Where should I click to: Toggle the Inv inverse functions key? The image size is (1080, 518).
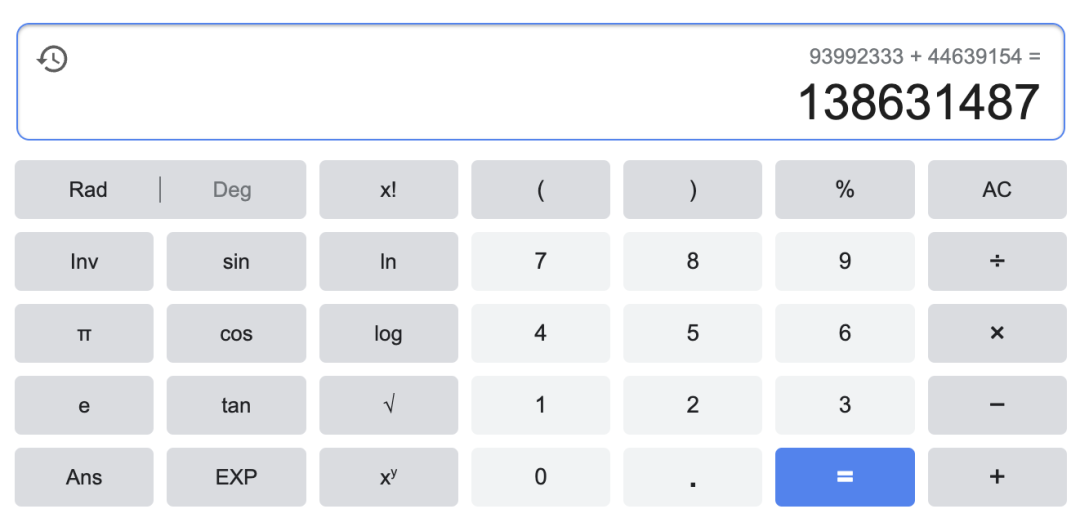(x=84, y=261)
